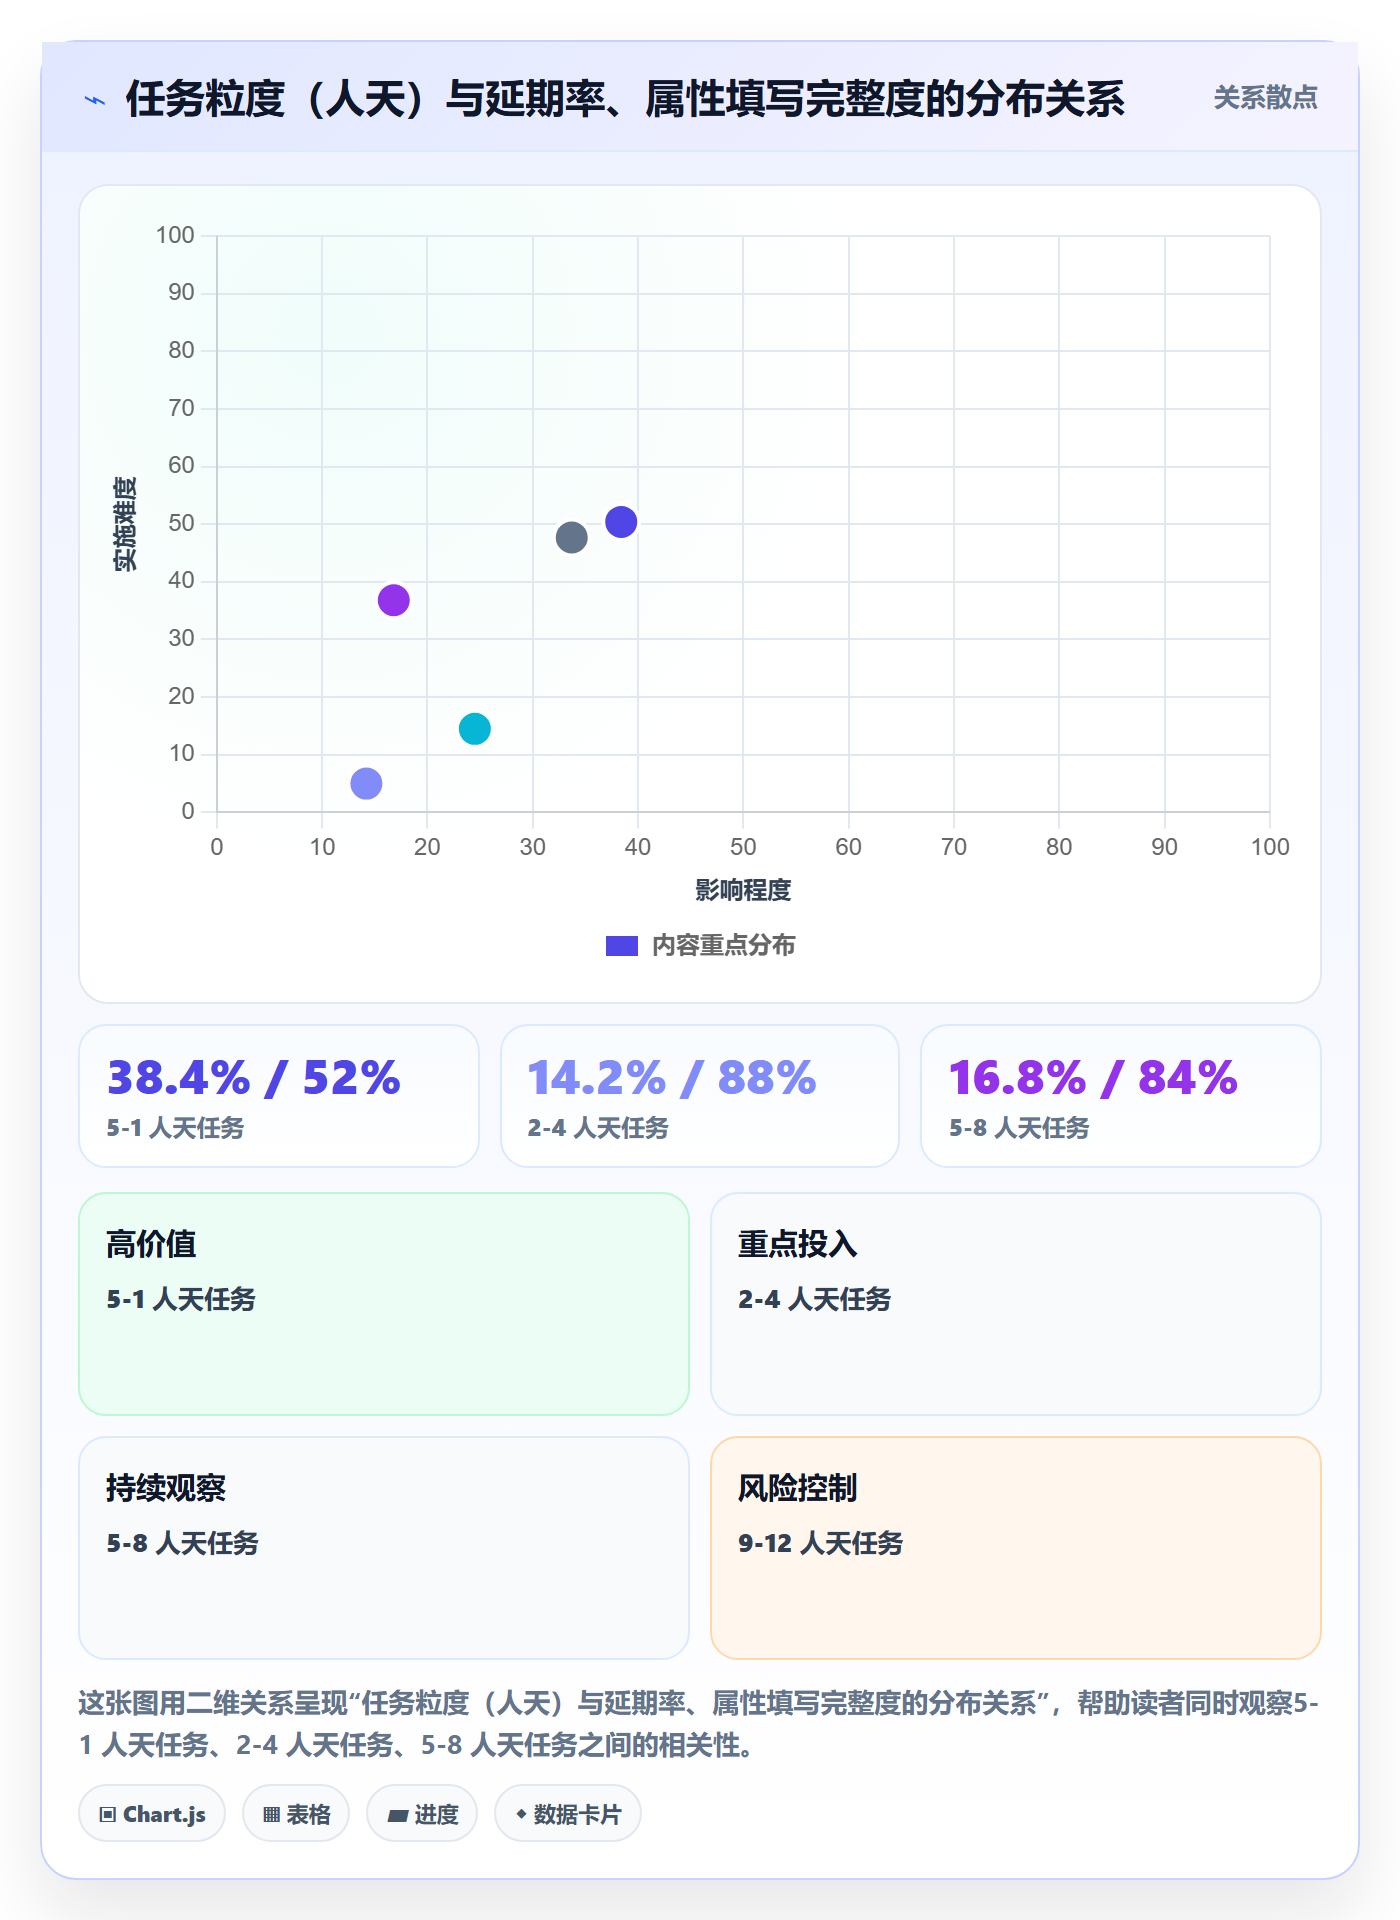The height and width of the screenshot is (1920, 1400).
Task: Click the light periwinkle scatter point
Action: click(366, 783)
